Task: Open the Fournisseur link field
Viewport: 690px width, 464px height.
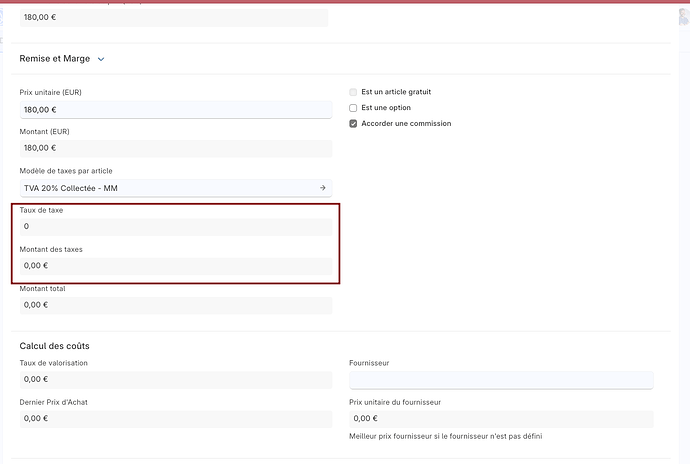Action: [x=500, y=380]
